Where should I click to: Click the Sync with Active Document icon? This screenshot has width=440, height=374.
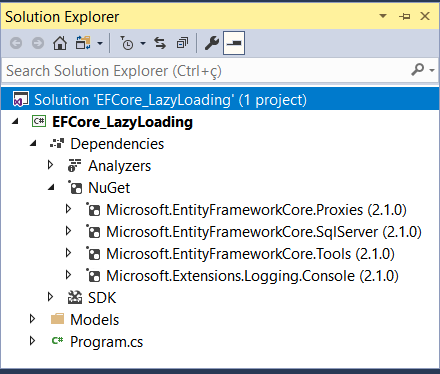tap(160, 43)
